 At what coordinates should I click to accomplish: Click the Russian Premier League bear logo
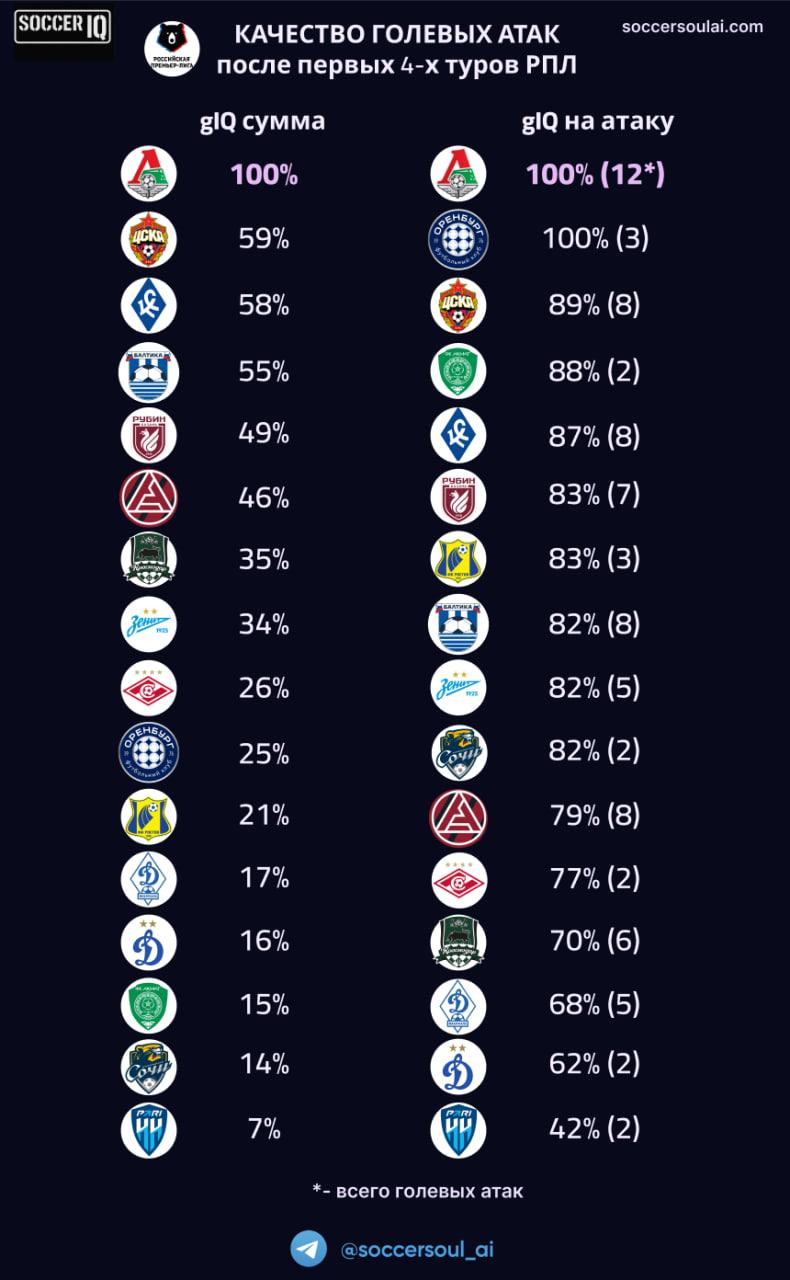171,47
